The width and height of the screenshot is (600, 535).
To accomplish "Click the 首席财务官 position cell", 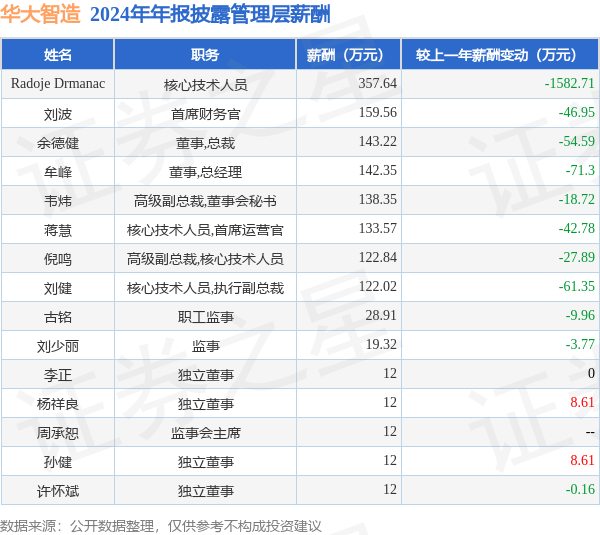I will tap(205, 114).
